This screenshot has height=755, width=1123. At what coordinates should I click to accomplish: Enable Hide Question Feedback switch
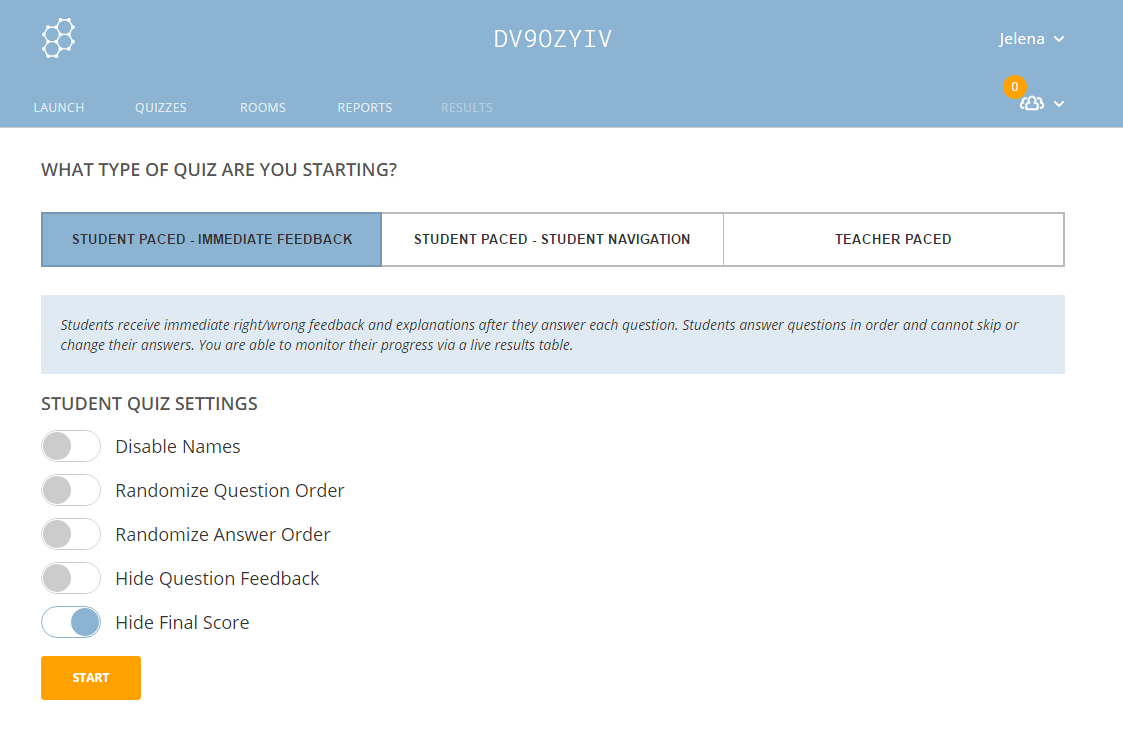point(71,579)
